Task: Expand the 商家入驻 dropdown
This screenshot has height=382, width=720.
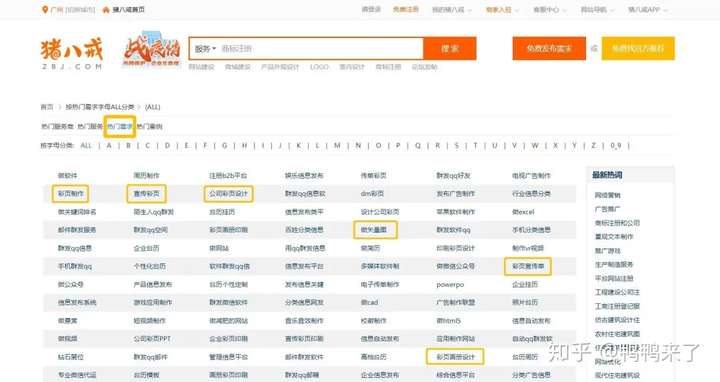Action: (x=502, y=10)
